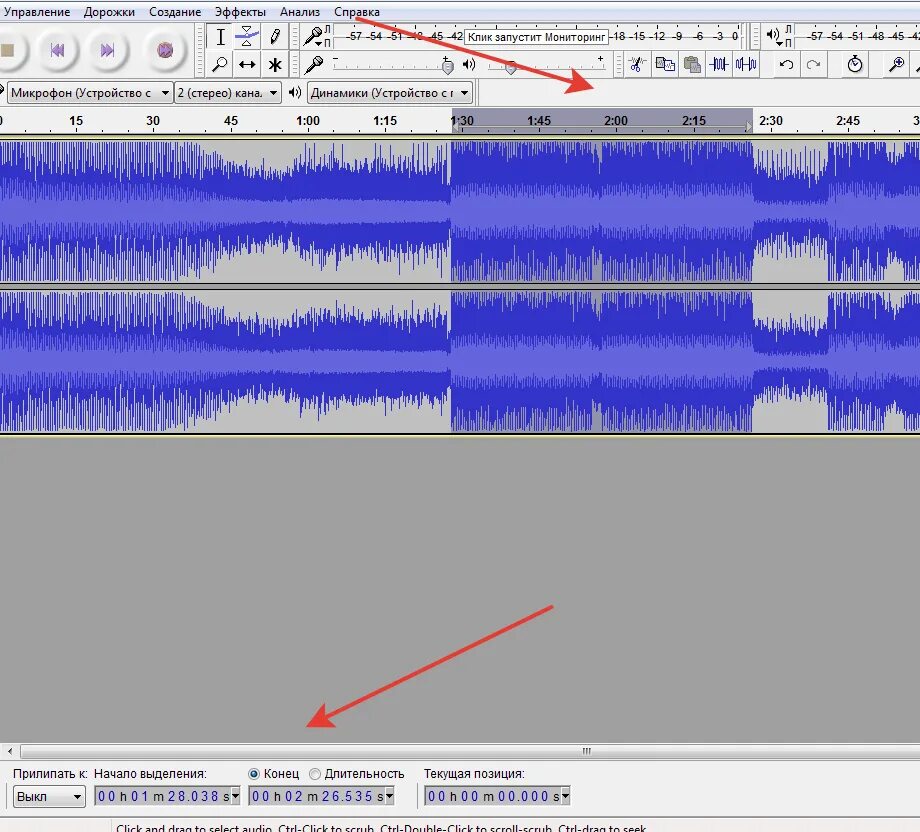The width and height of the screenshot is (920, 832).
Task: Click the 2:30 mark on timeline ruler
Action: [770, 121]
